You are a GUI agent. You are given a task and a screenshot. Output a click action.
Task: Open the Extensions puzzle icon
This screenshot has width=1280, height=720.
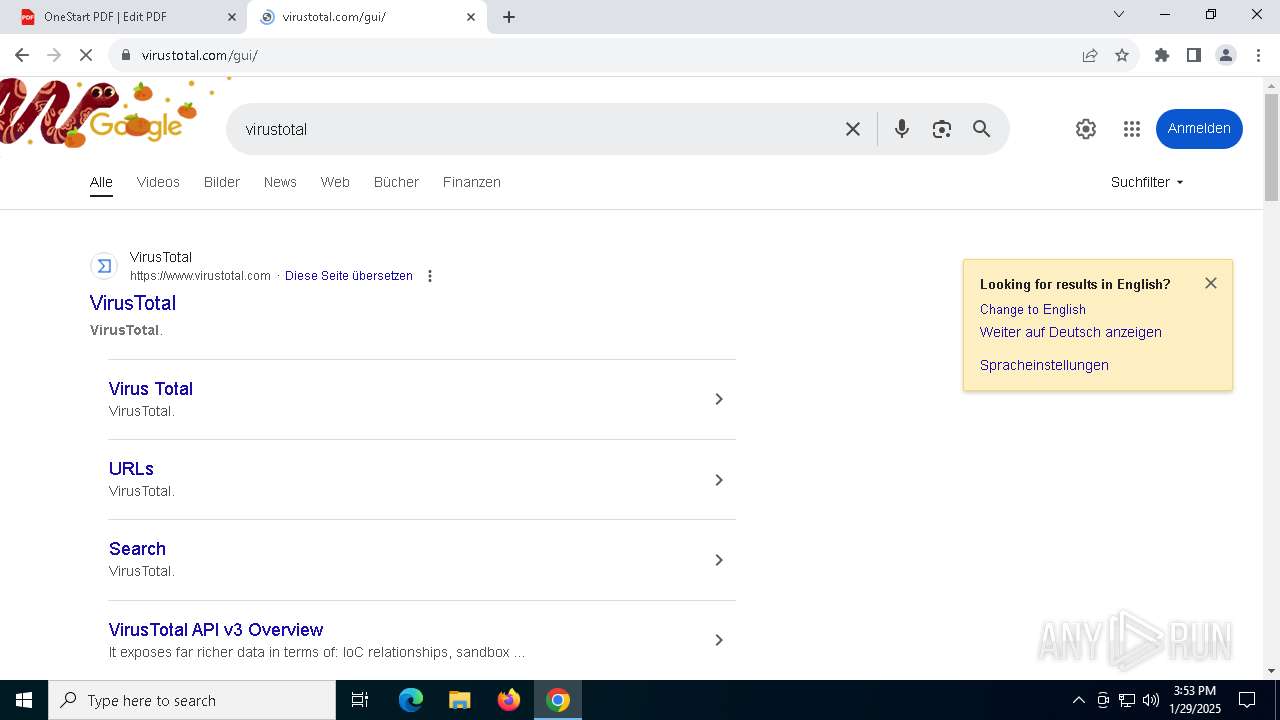click(x=1162, y=55)
